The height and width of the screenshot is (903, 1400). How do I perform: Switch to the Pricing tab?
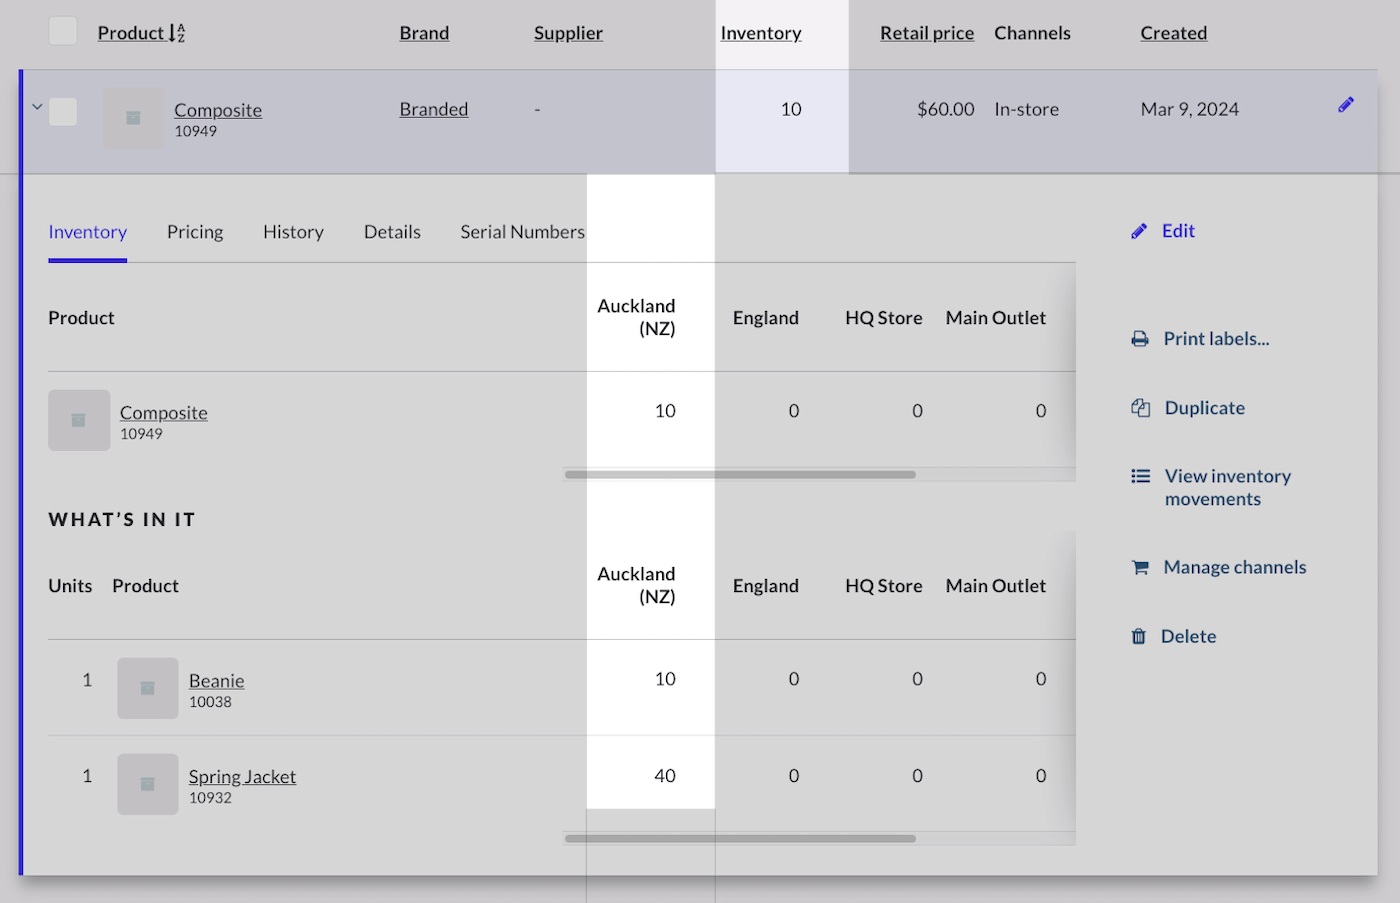pyautogui.click(x=195, y=232)
